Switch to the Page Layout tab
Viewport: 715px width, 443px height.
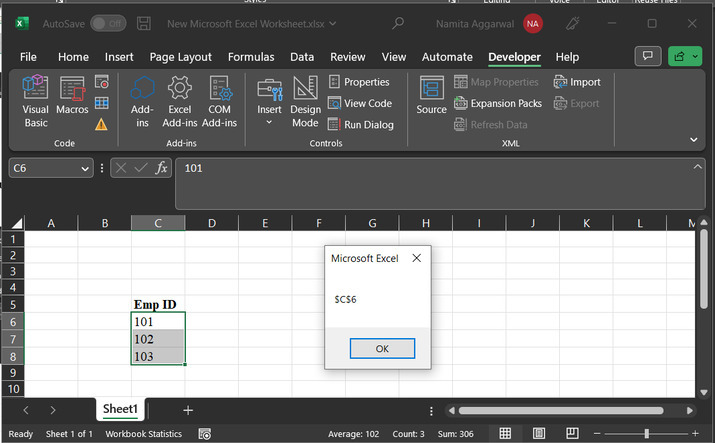(x=180, y=57)
